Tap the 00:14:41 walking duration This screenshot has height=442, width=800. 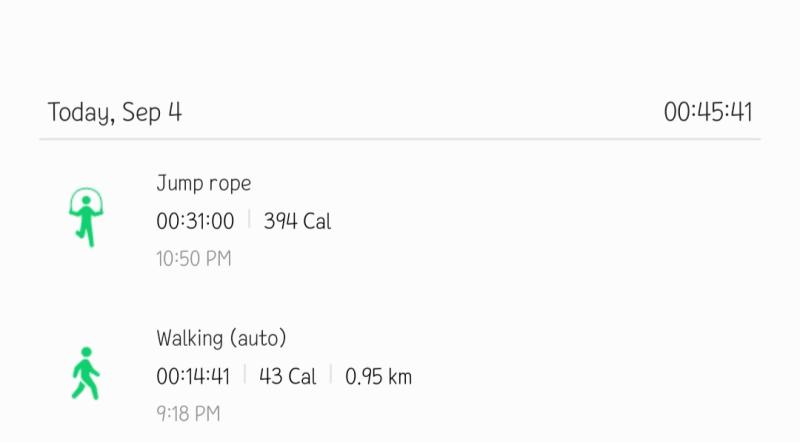point(193,377)
